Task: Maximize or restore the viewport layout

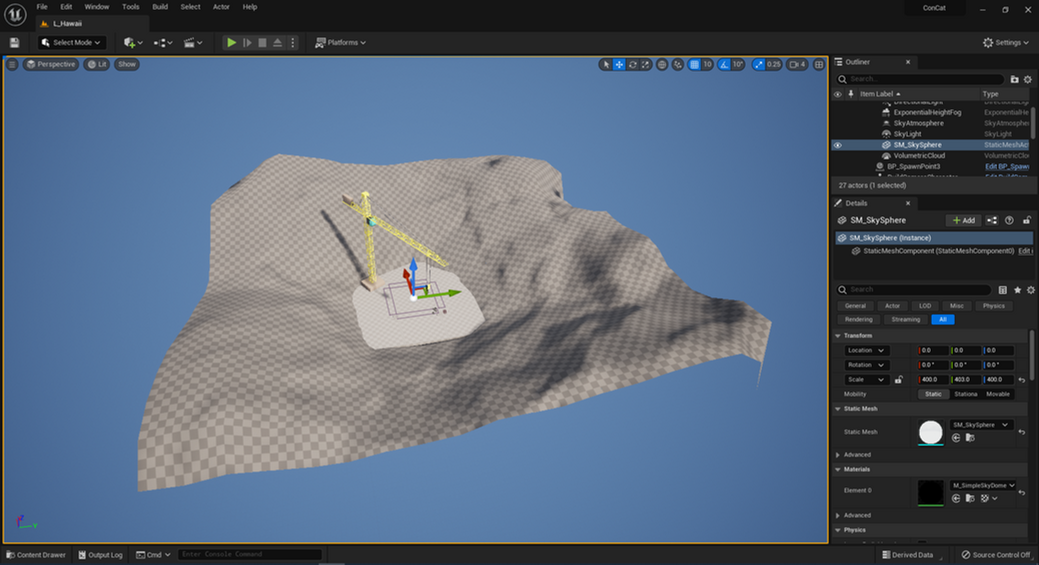Action: point(819,64)
